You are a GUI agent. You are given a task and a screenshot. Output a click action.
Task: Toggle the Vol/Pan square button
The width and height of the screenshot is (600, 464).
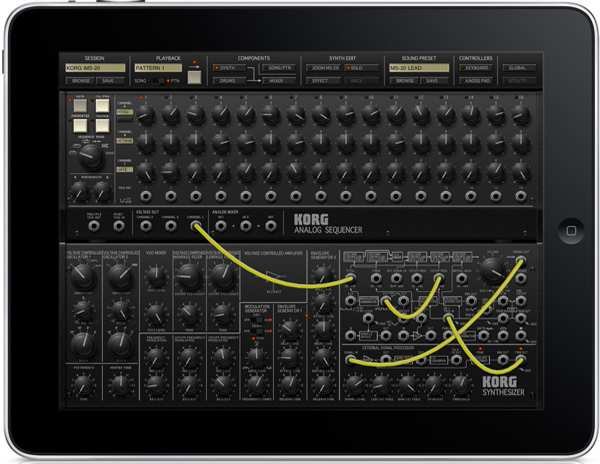(x=102, y=106)
